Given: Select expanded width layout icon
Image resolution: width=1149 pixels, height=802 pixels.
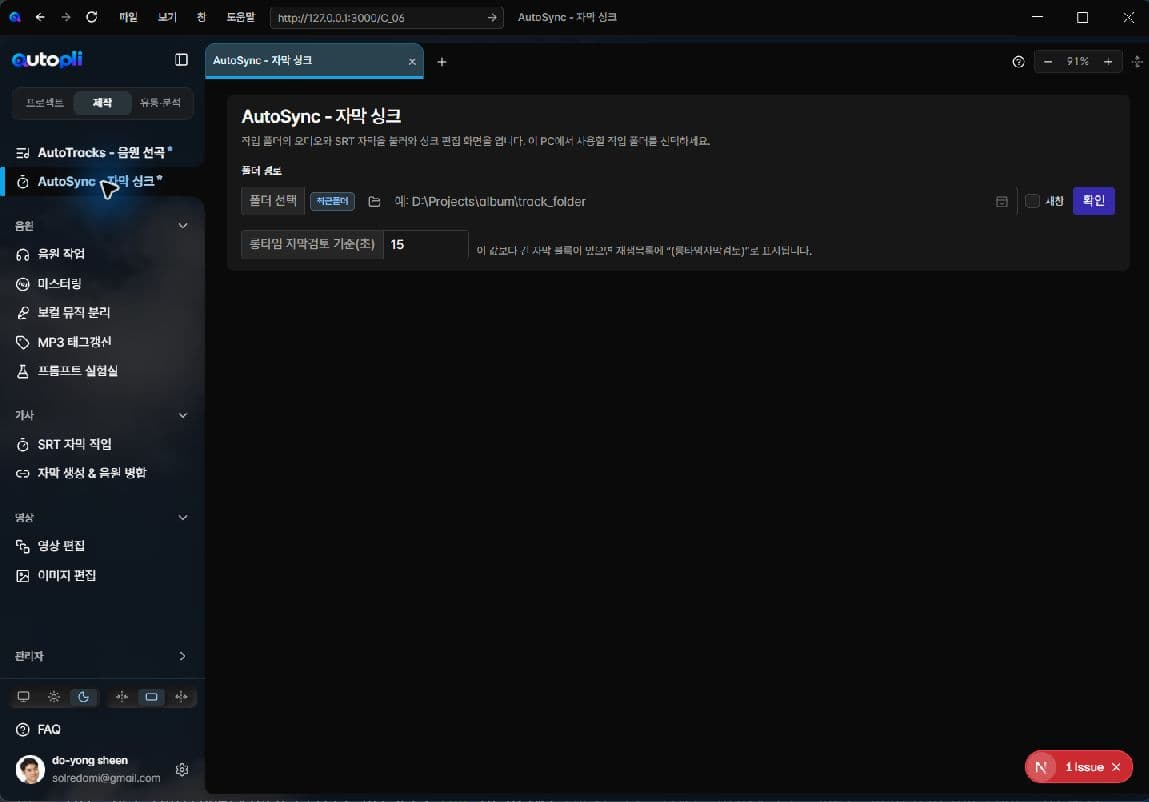Looking at the screenshot, I should click(x=181, y=696).
